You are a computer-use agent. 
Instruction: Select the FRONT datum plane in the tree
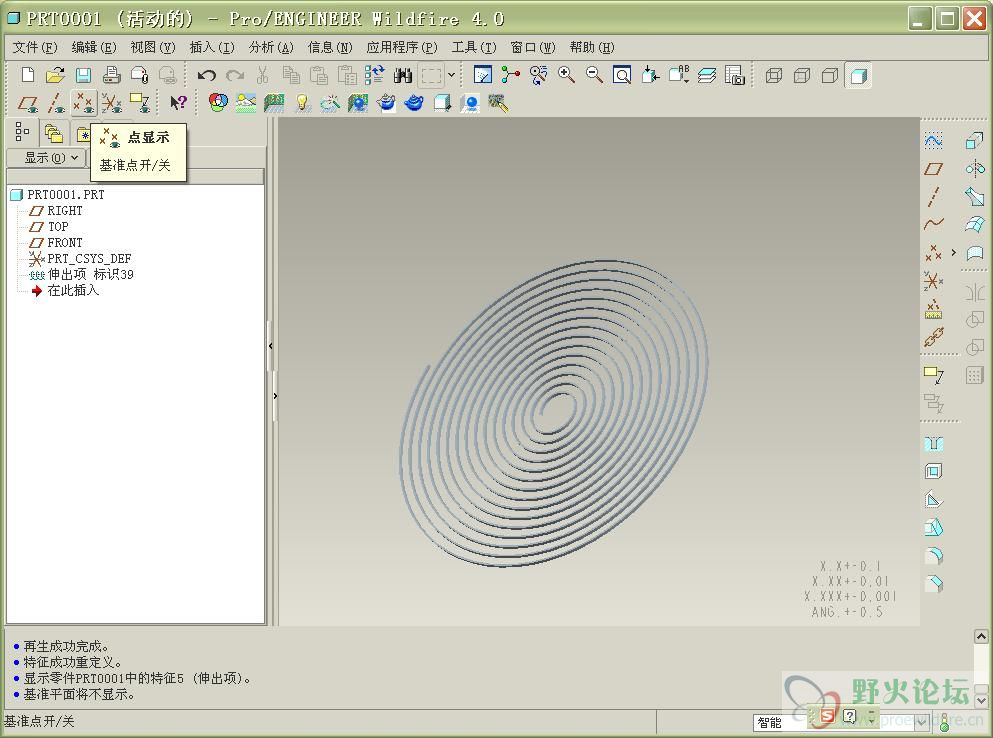click(x=65, y=242)
